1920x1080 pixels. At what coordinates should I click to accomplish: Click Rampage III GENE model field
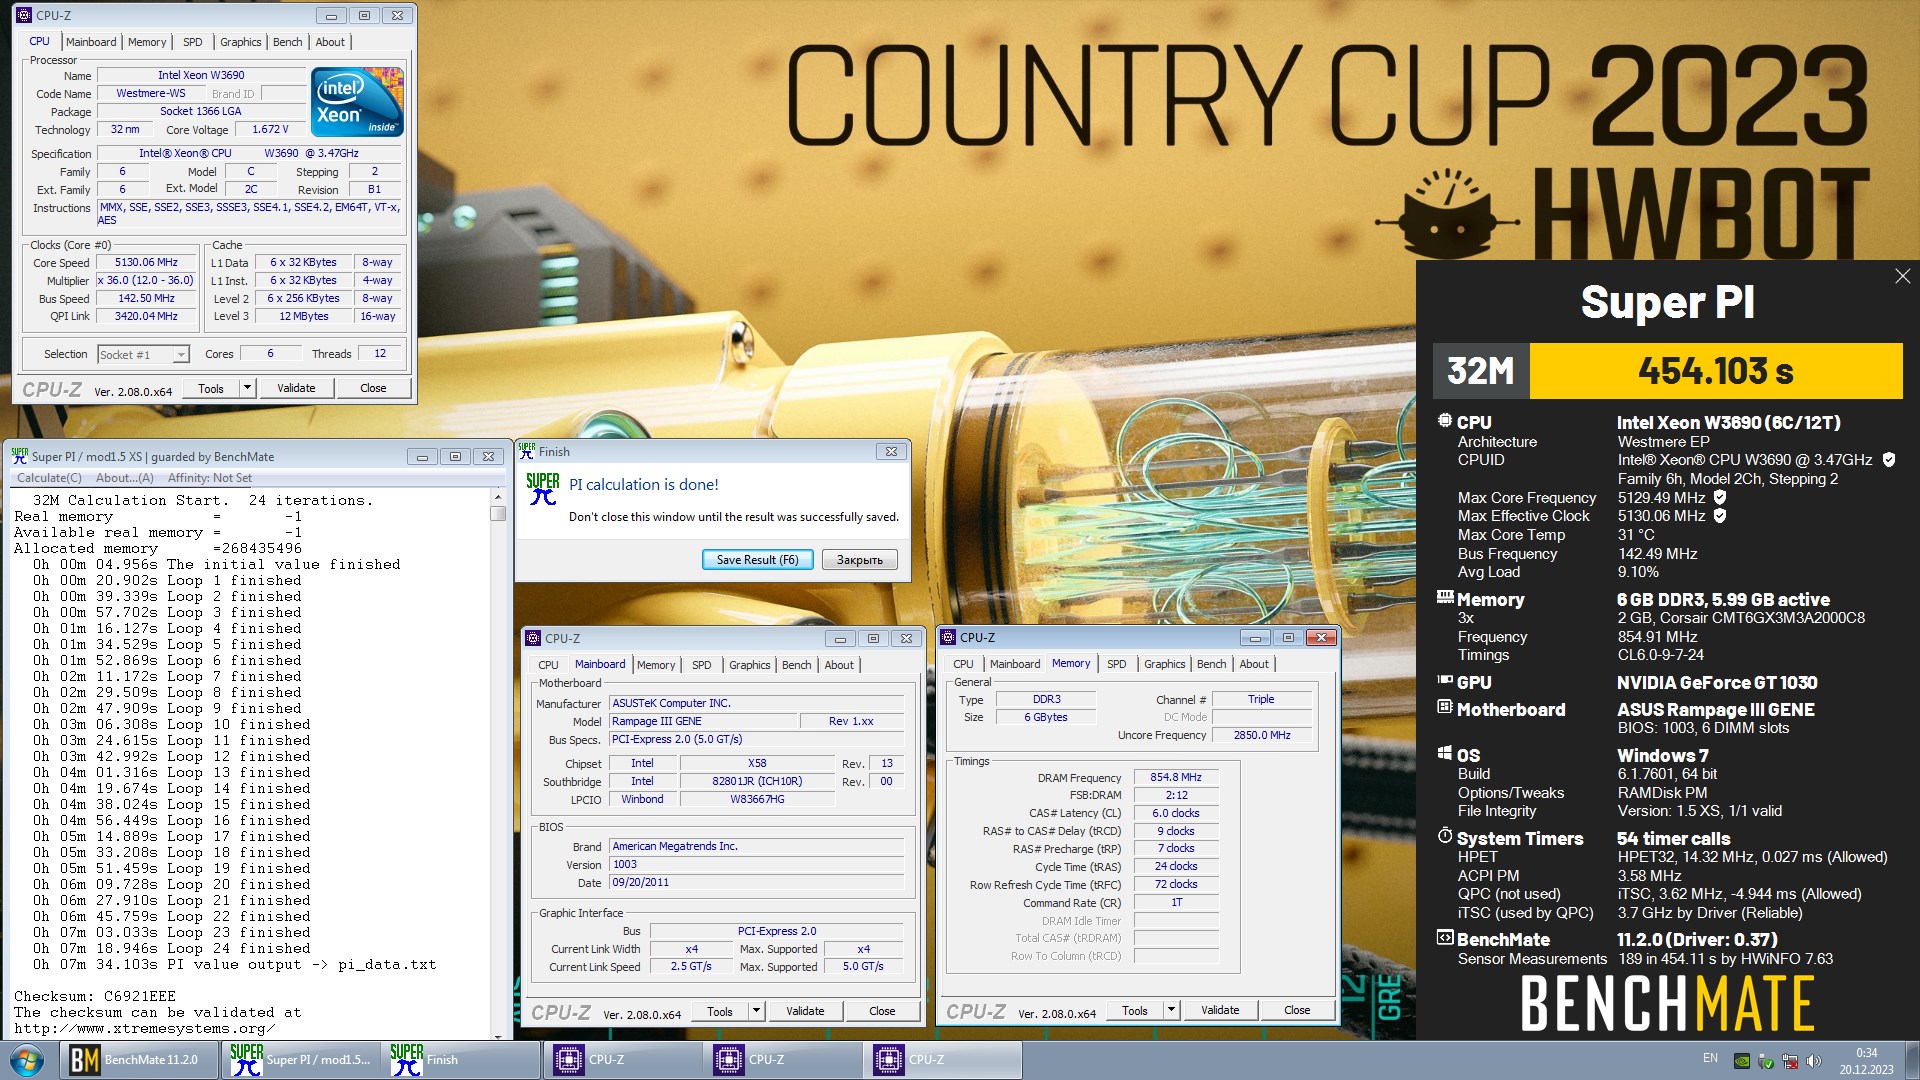click(704, 721)
